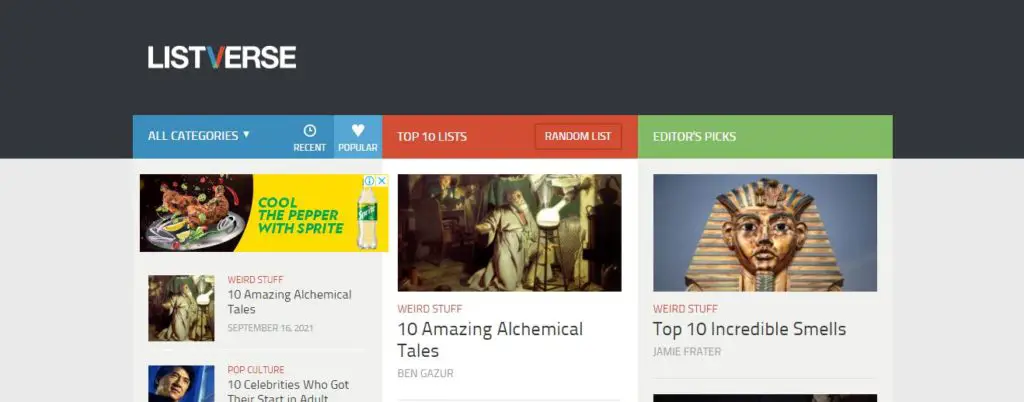
Task: Click sidebar Weird Stuff category label
Action: point(255,279)
